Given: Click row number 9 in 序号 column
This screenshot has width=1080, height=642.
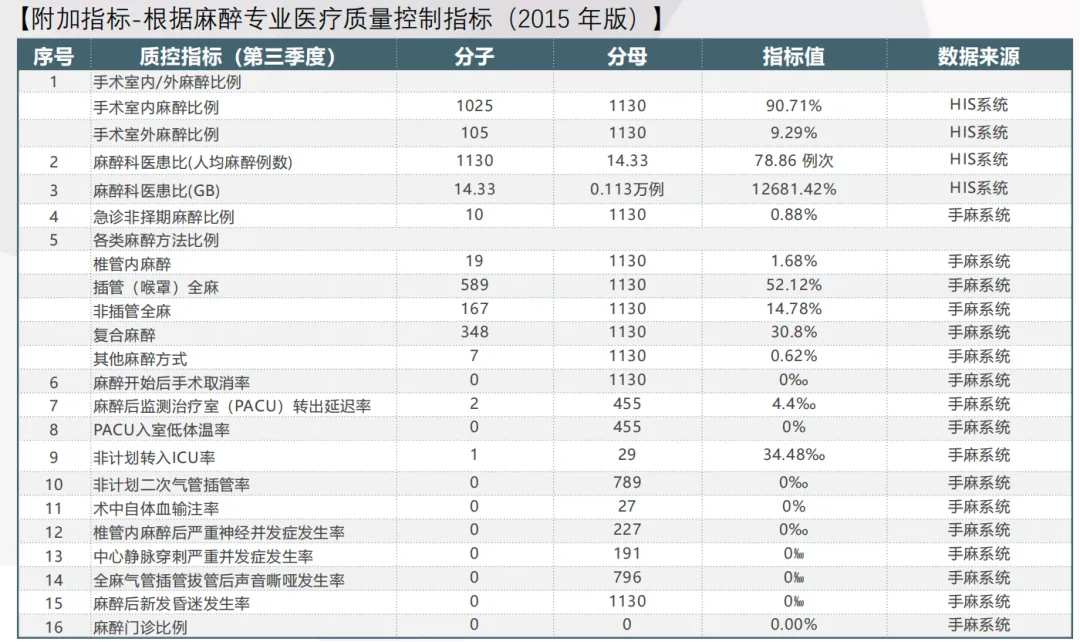Looking at the screenshot, I should coord(53,457).
